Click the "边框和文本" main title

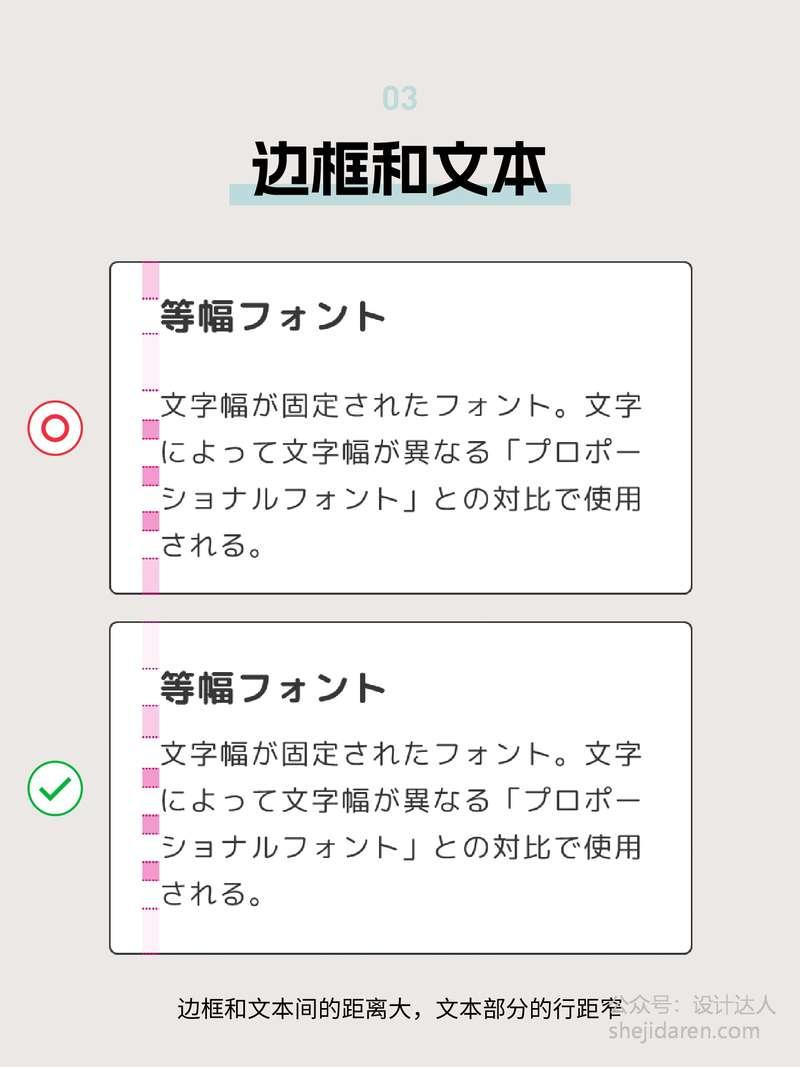[399, 167]
